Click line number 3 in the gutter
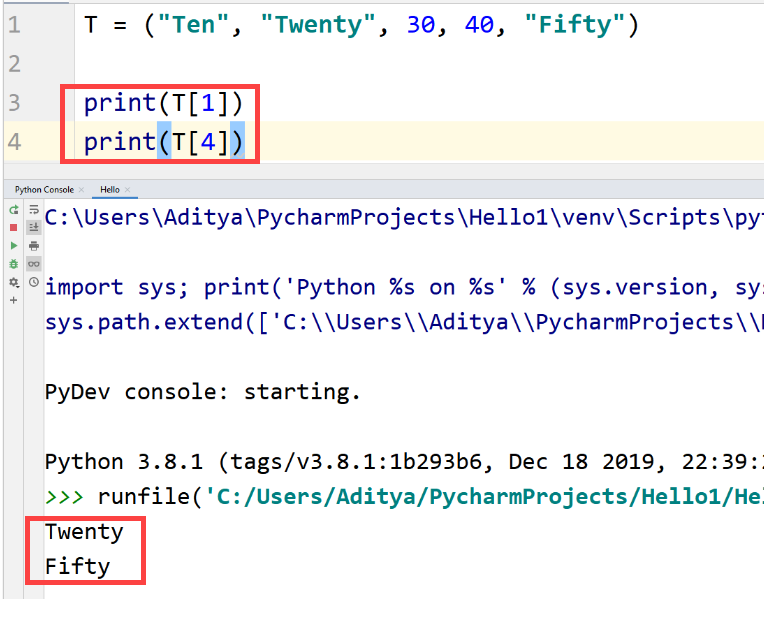This screenshot has height=622, width=764. [15, 103]
